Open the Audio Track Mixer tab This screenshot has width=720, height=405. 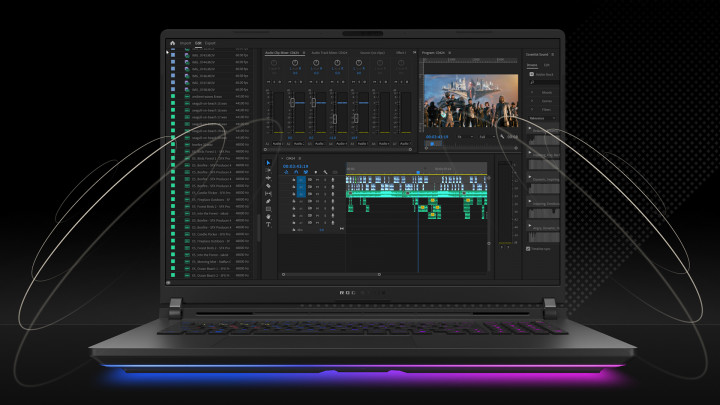(329, 53)
